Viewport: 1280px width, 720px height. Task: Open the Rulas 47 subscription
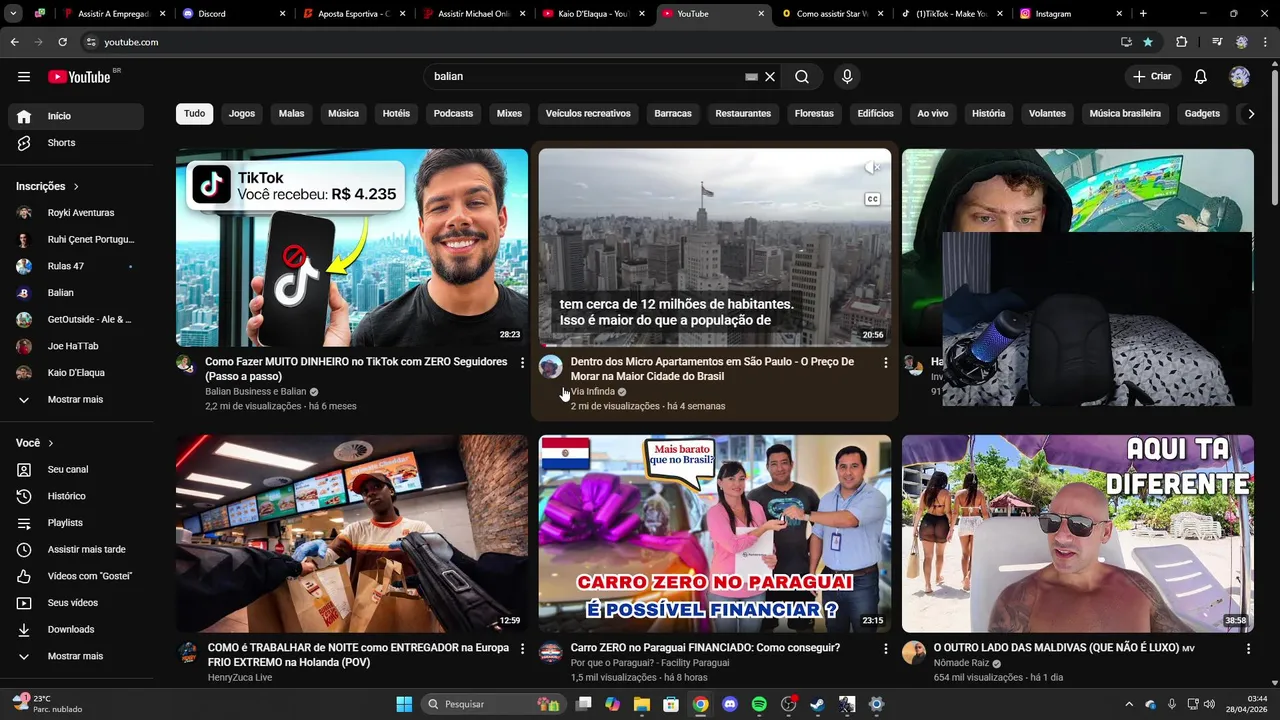(x=76, y=266)
